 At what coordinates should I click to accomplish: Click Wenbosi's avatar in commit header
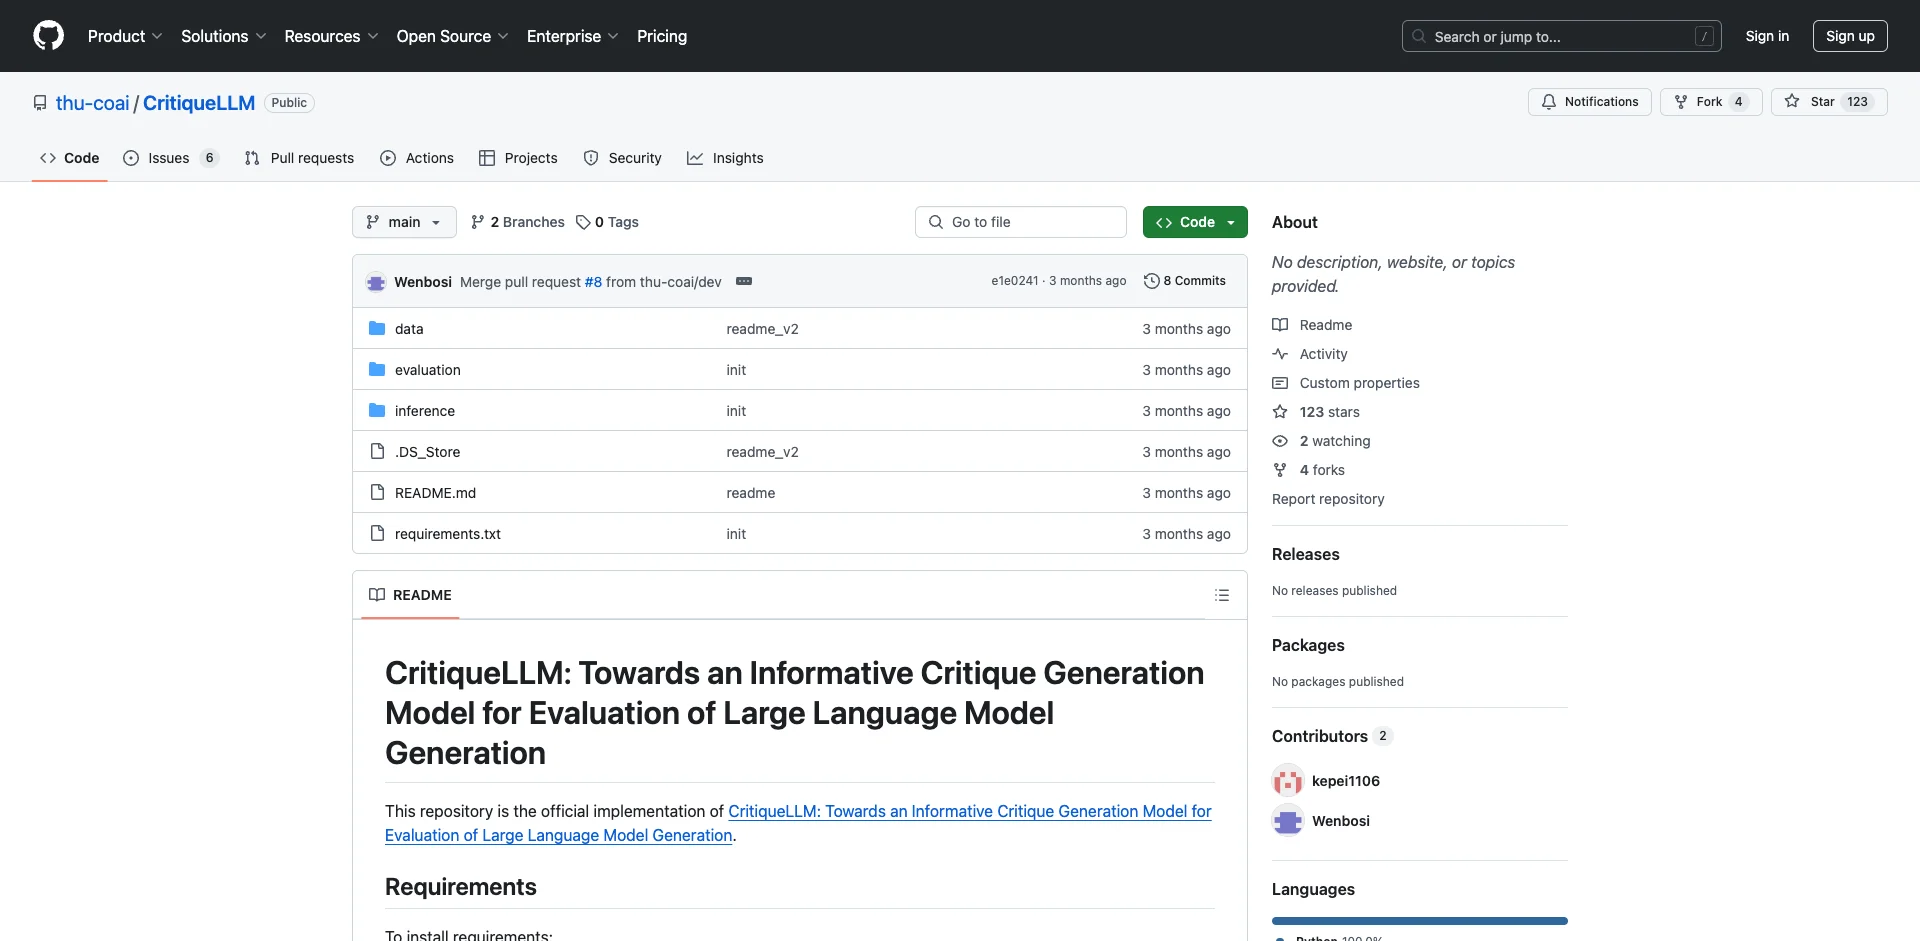pyautogui.click(x=376, y=282)
